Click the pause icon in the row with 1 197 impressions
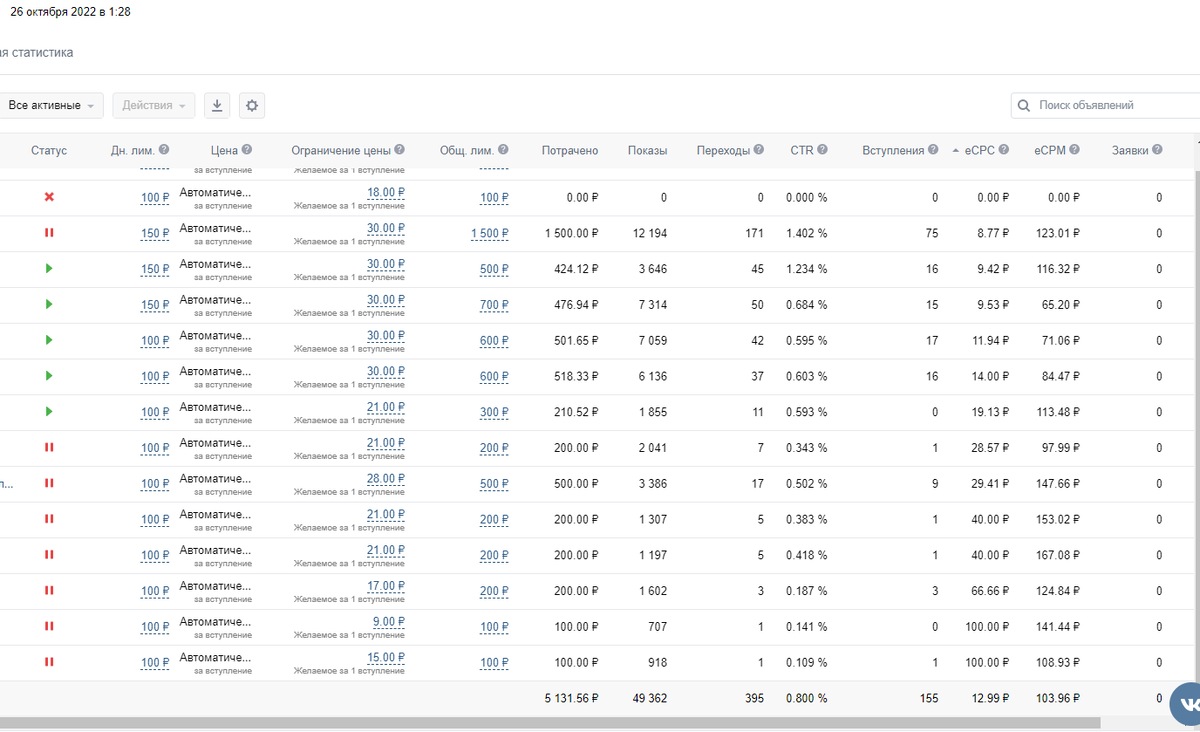This screenshot has height=732, width=1200. click(49, 555)
